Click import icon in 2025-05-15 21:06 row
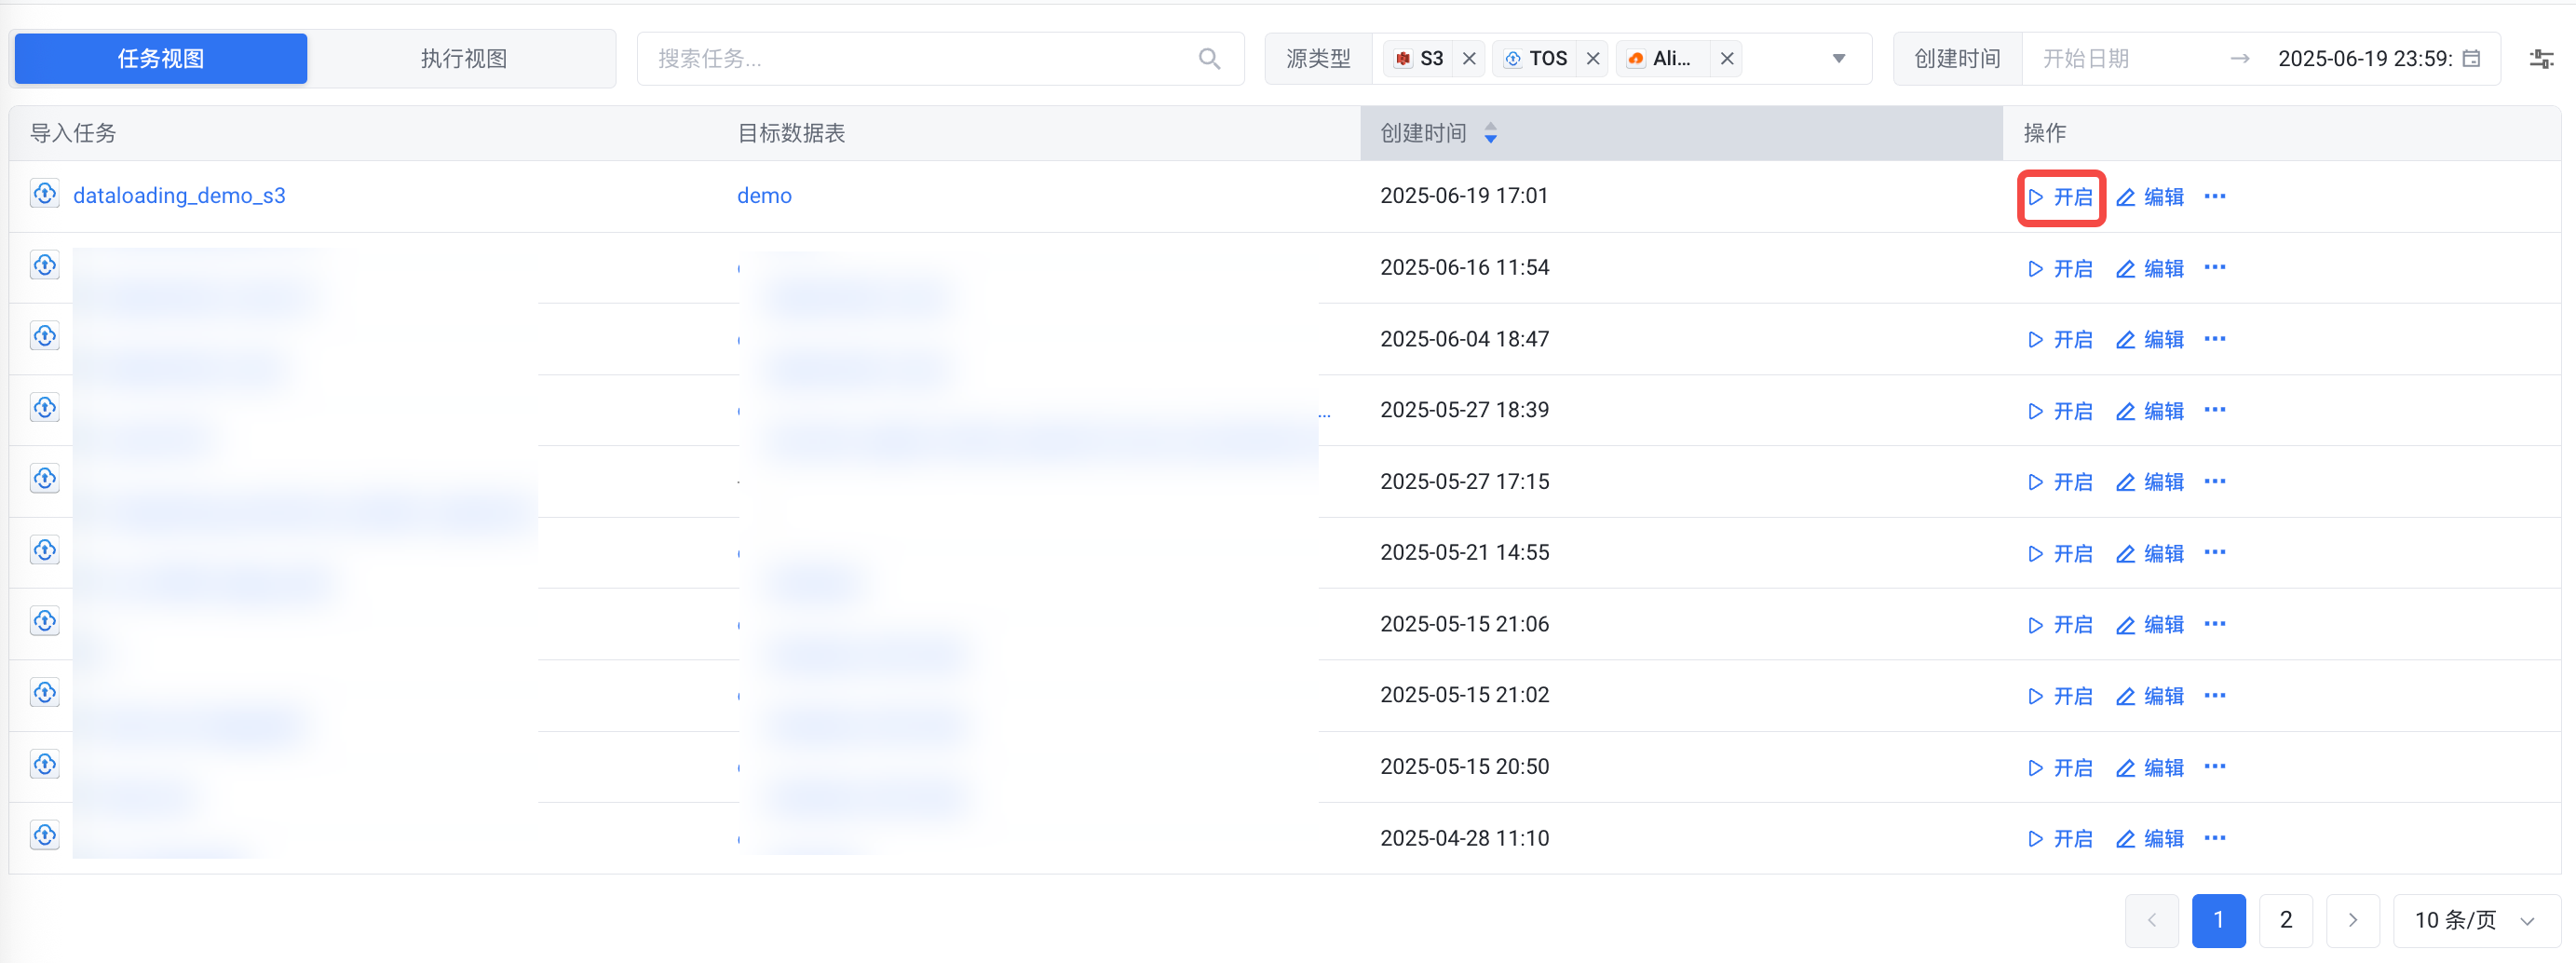The height and width of the screenshot is (963, 2576). 44,621
